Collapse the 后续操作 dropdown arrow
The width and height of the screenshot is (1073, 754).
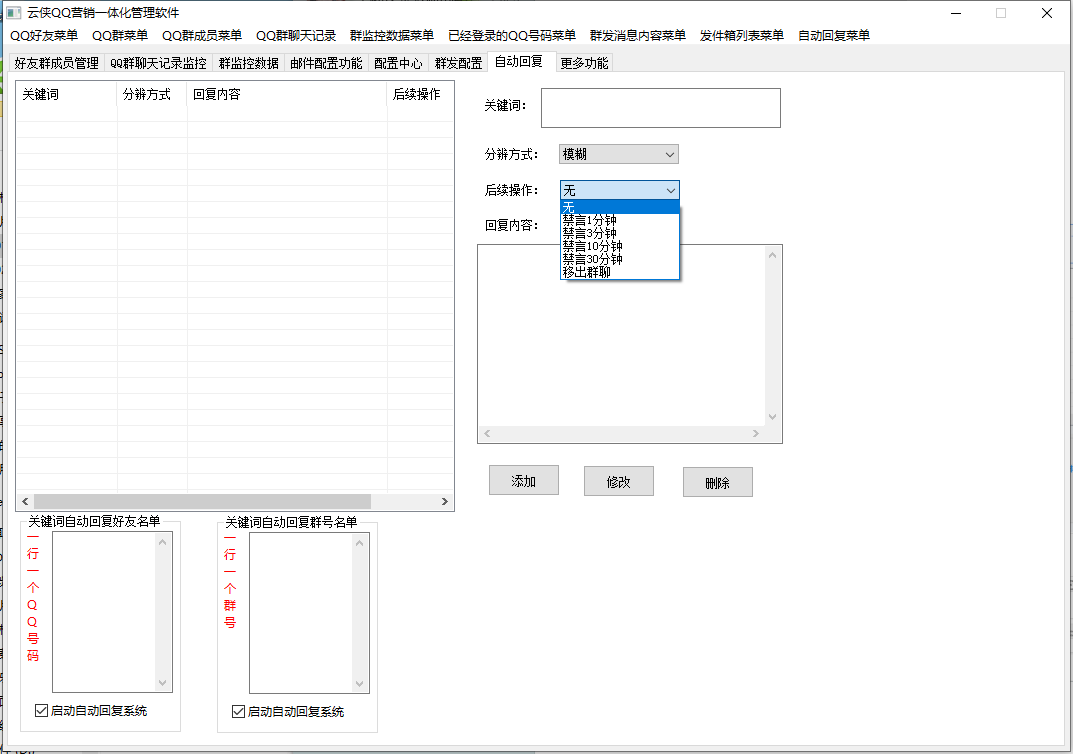coord(671,190)
